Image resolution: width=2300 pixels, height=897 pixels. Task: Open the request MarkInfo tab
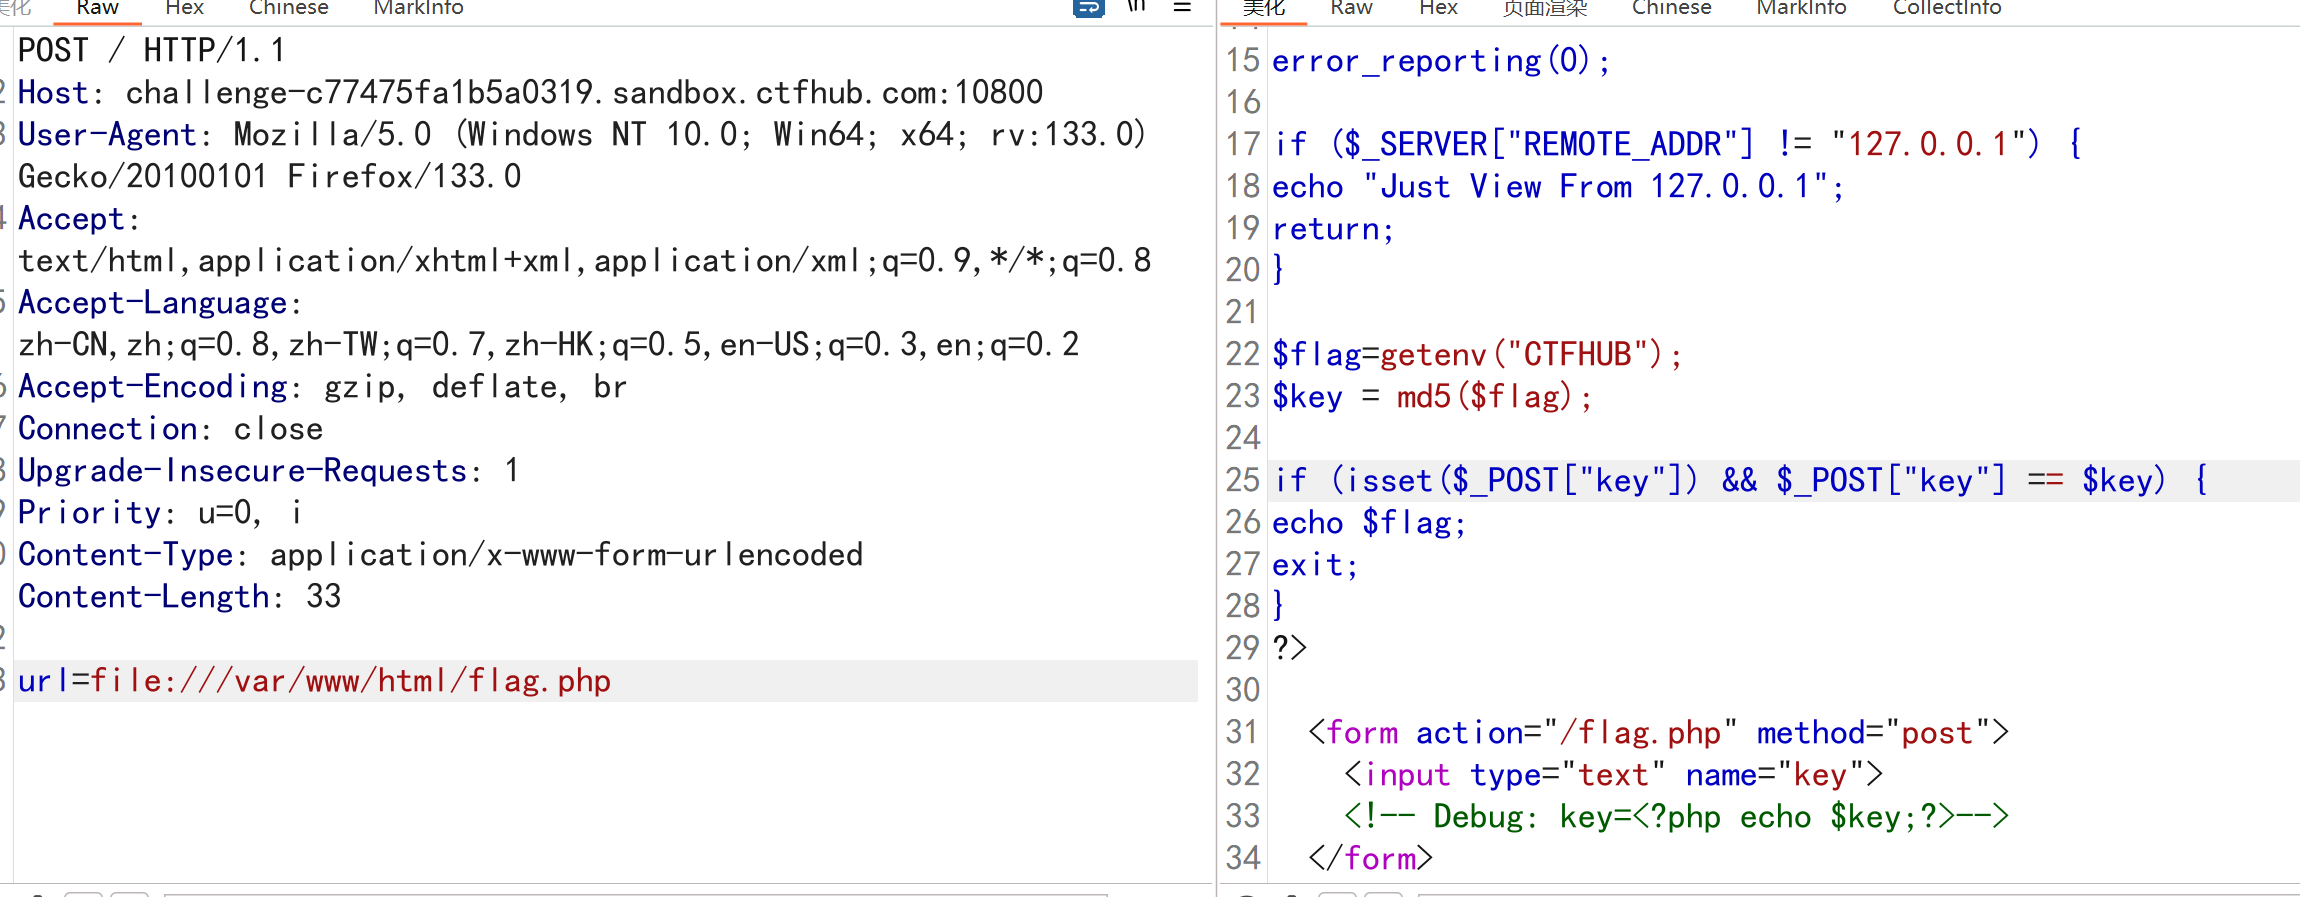418,8
